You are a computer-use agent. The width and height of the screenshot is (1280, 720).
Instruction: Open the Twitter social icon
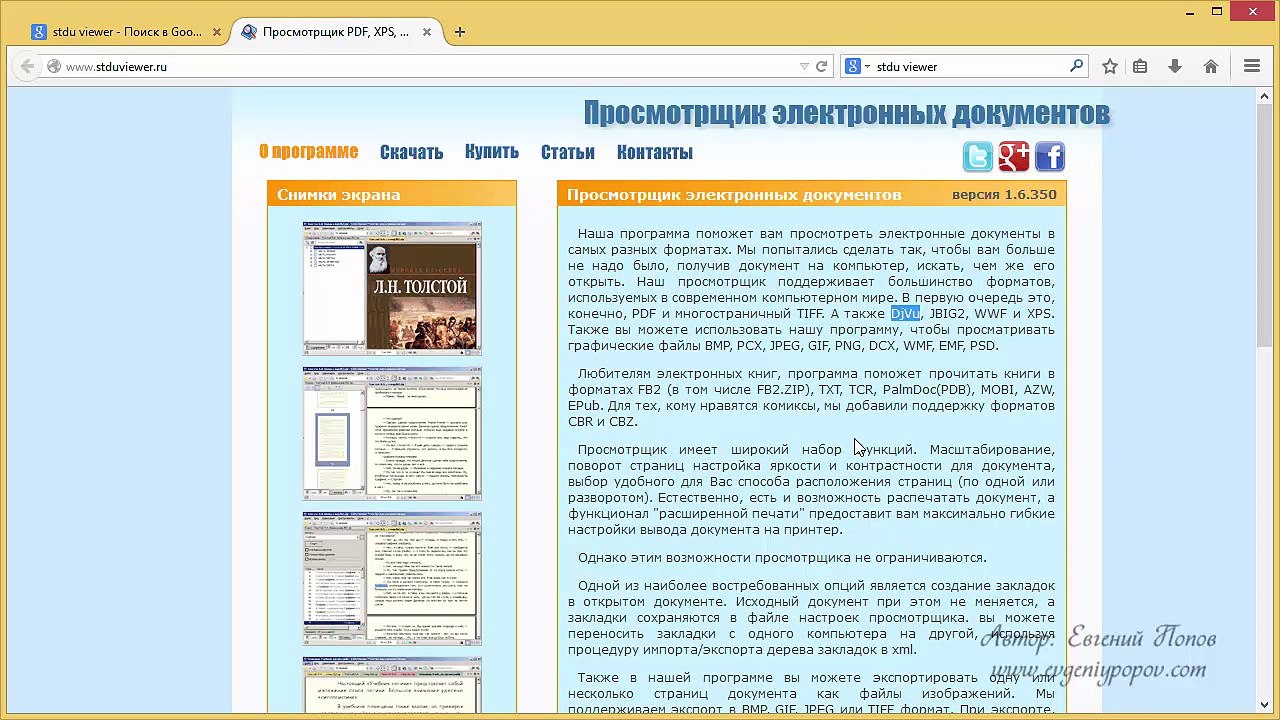pyautogui.click(x=978, y=157)
